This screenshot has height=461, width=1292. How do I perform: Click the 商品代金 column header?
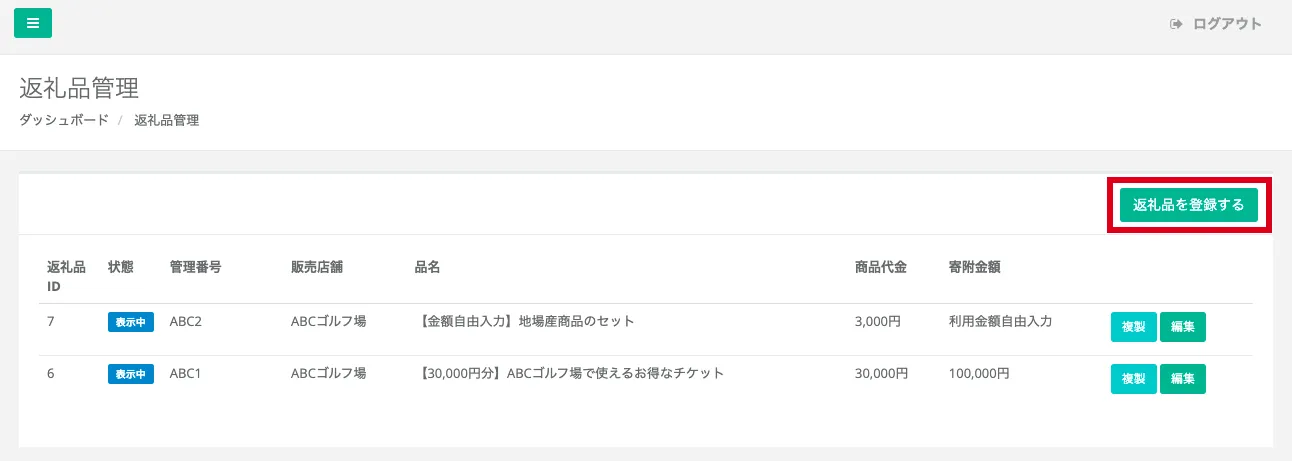click(x=880, y=267)
